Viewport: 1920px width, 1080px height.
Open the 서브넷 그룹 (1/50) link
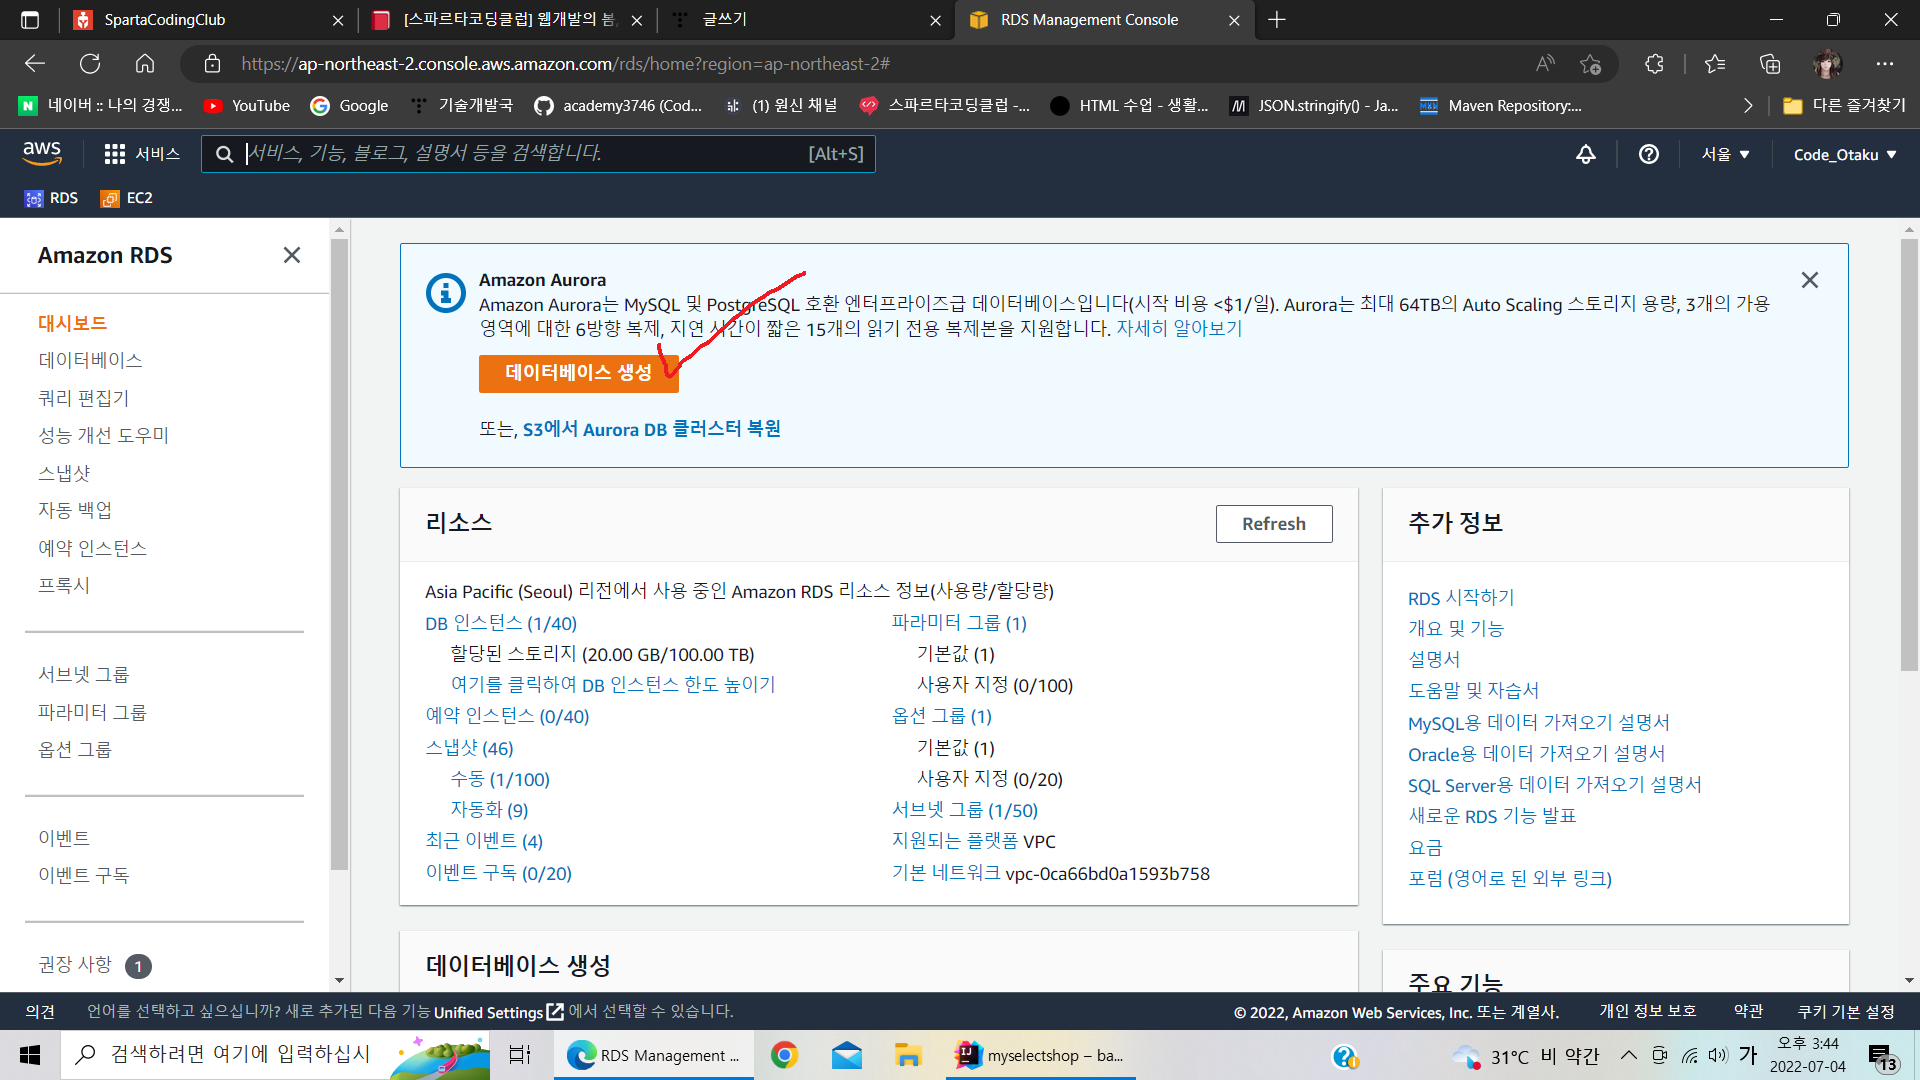(965, 810)
